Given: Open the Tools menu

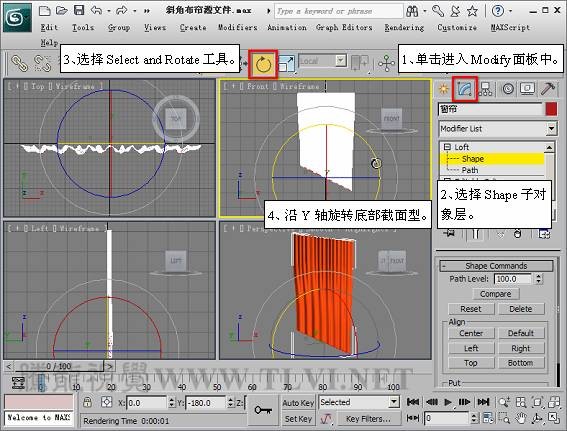Looking at the screenshot, I should (x=83, y=27).
